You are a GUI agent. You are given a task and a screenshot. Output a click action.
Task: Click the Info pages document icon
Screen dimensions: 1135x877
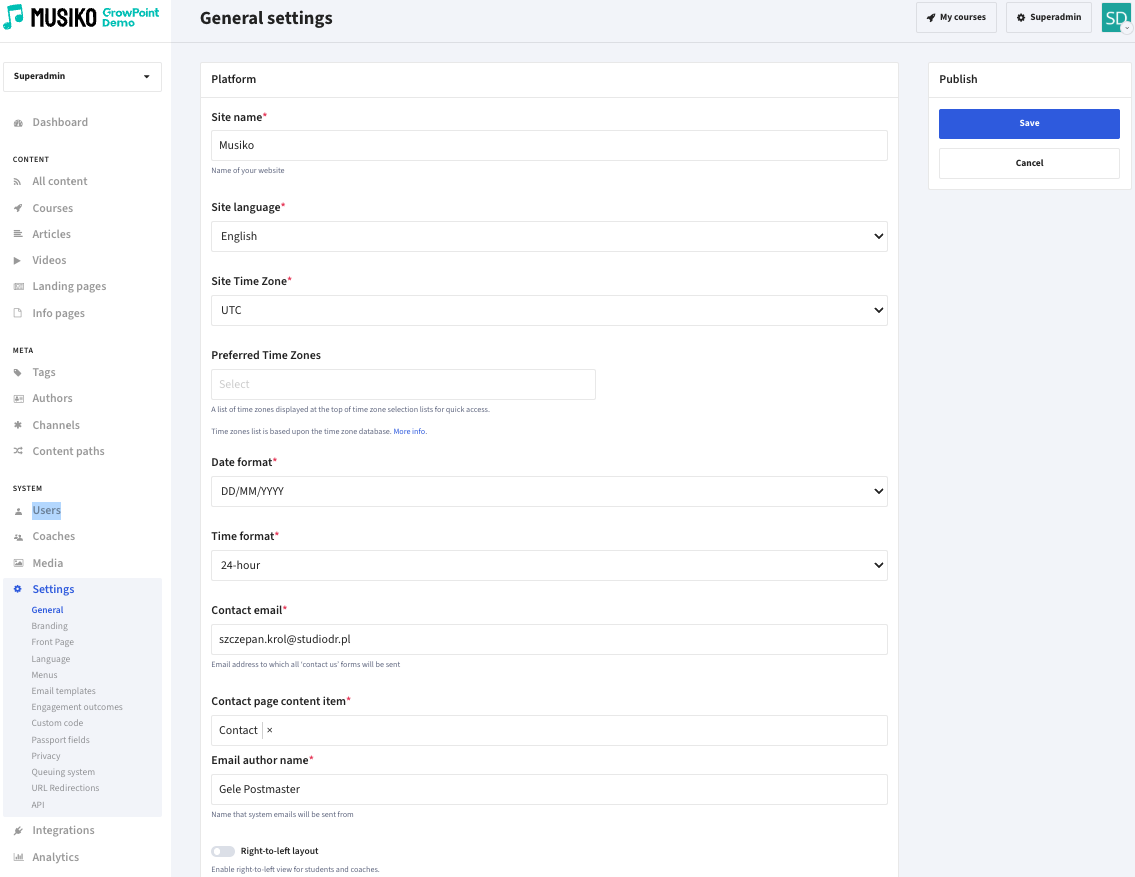18,313
